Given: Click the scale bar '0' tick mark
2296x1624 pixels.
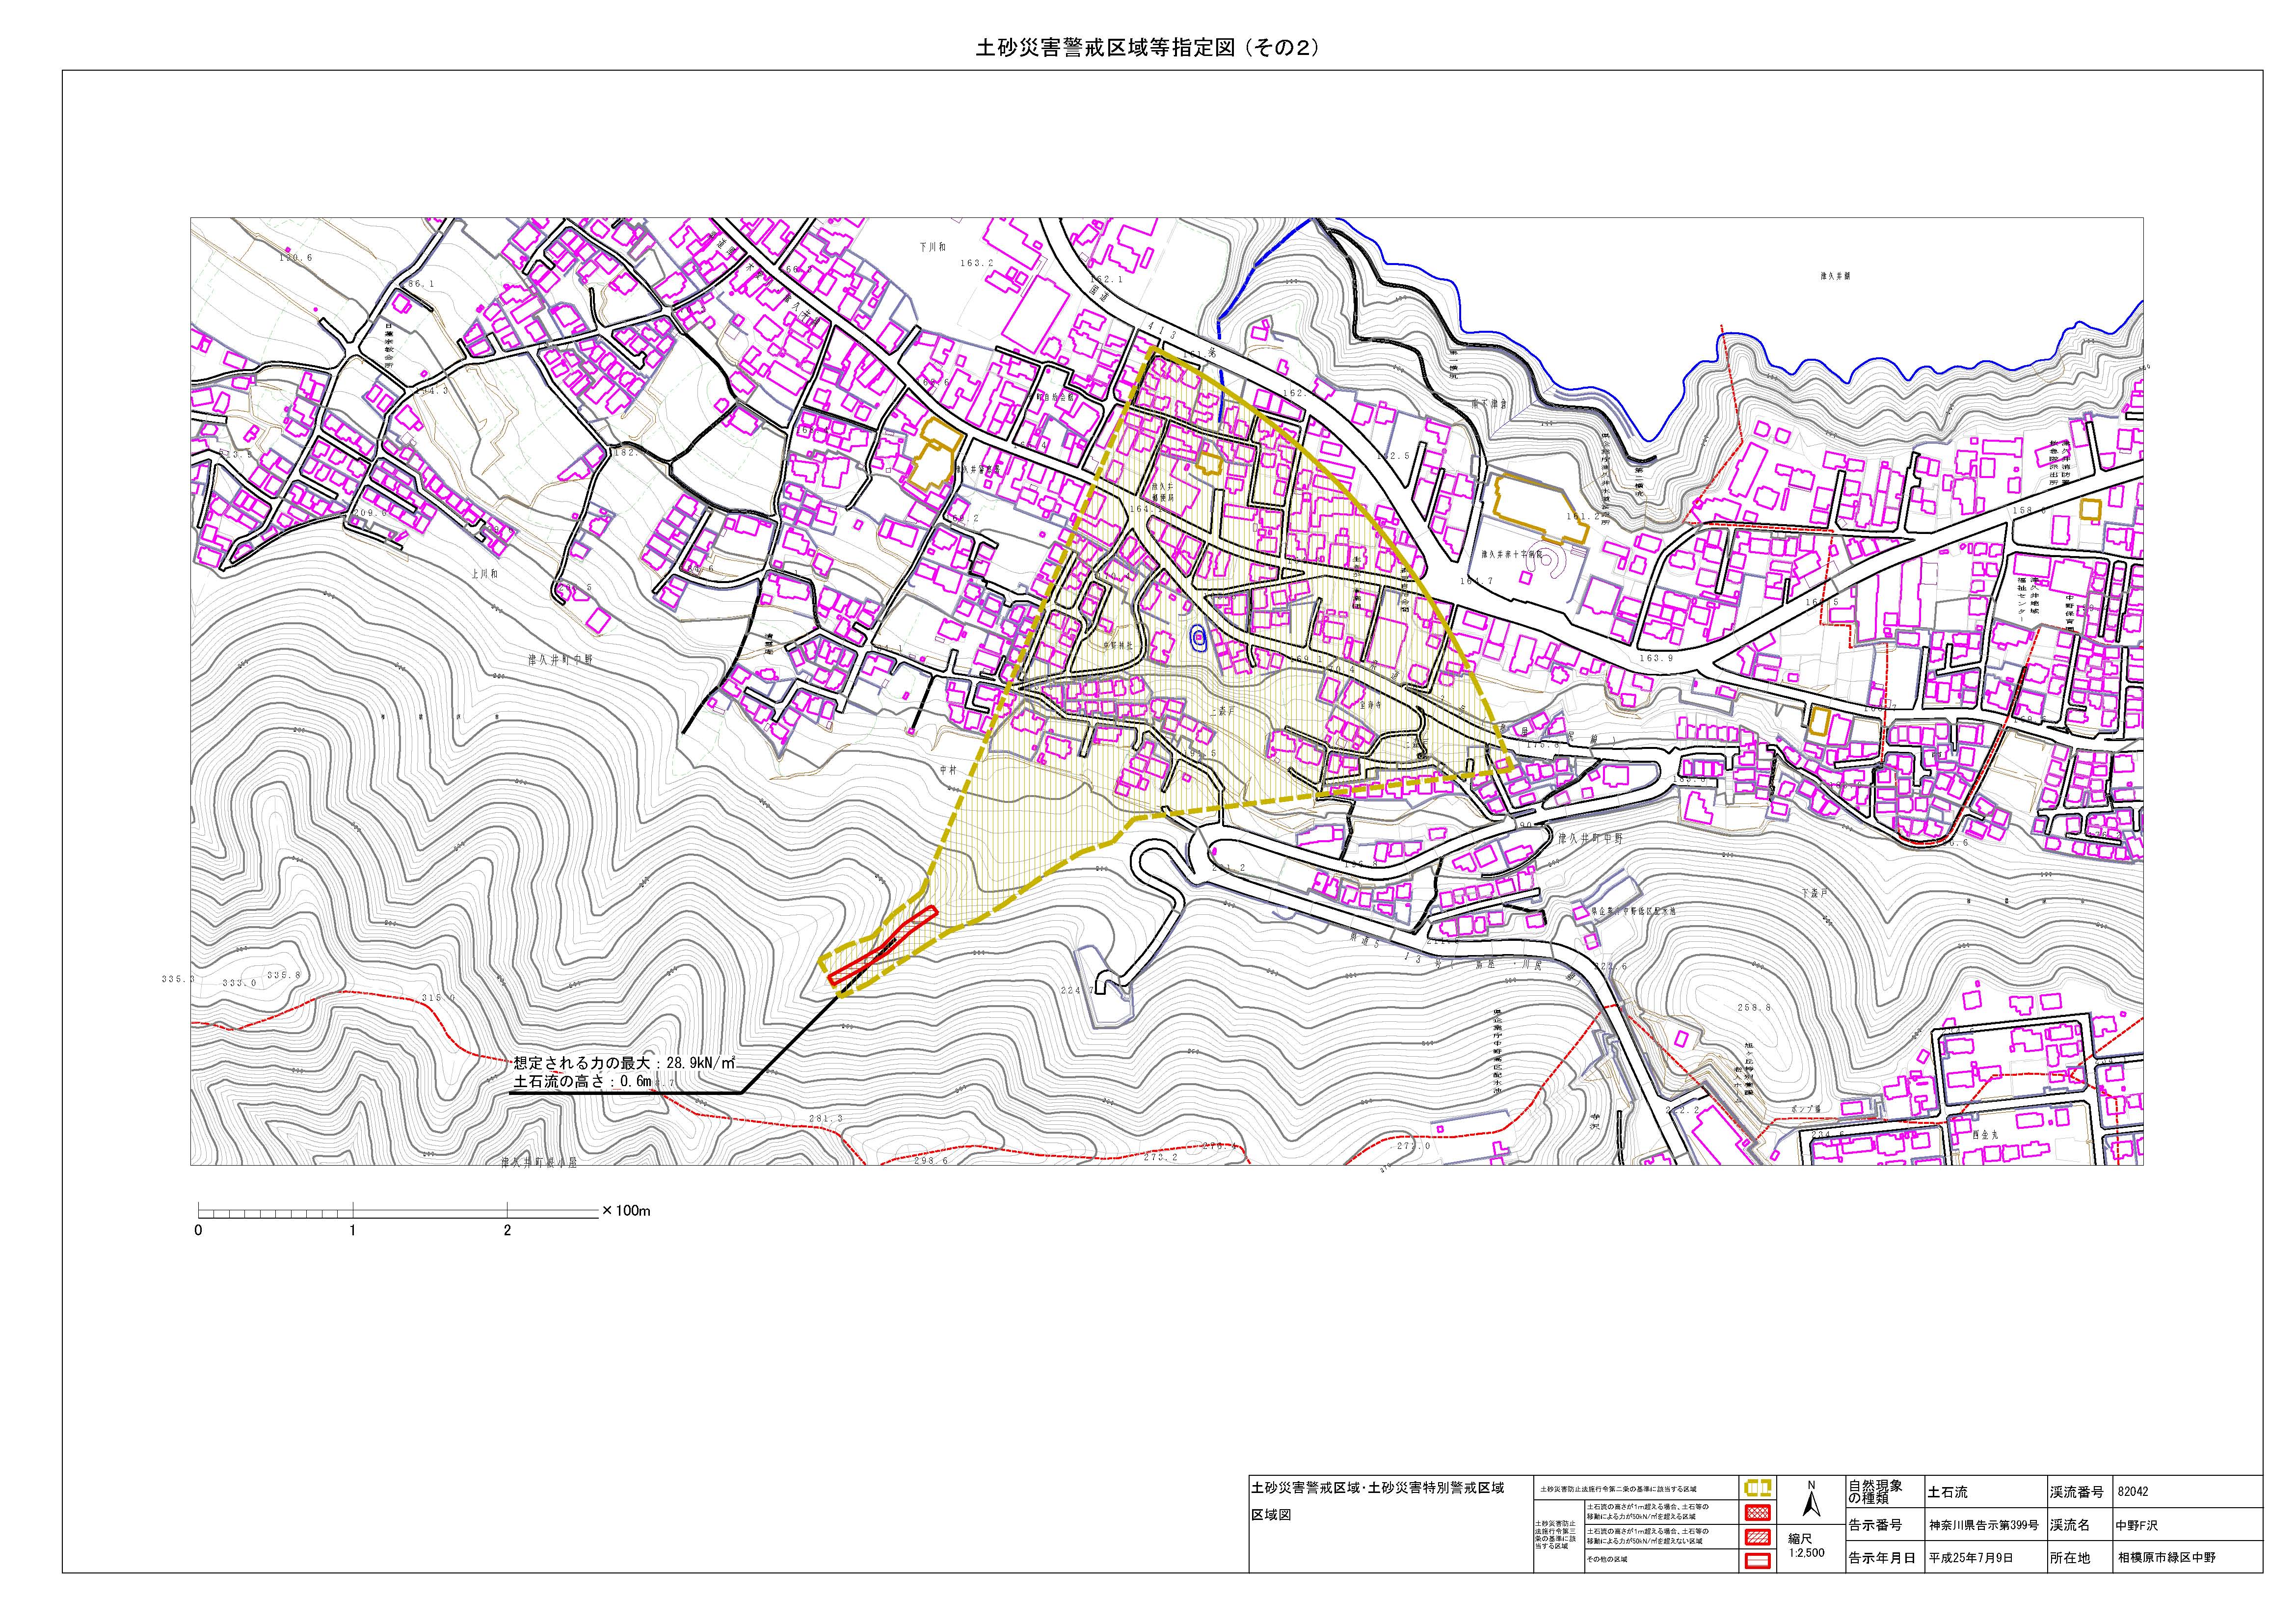Looking at the screenshot, I should click(x=199, y=1229).
